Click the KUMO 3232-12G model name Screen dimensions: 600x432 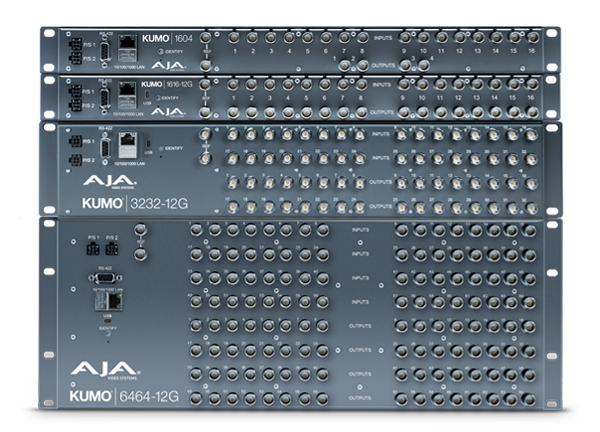[x=135, y=203]
